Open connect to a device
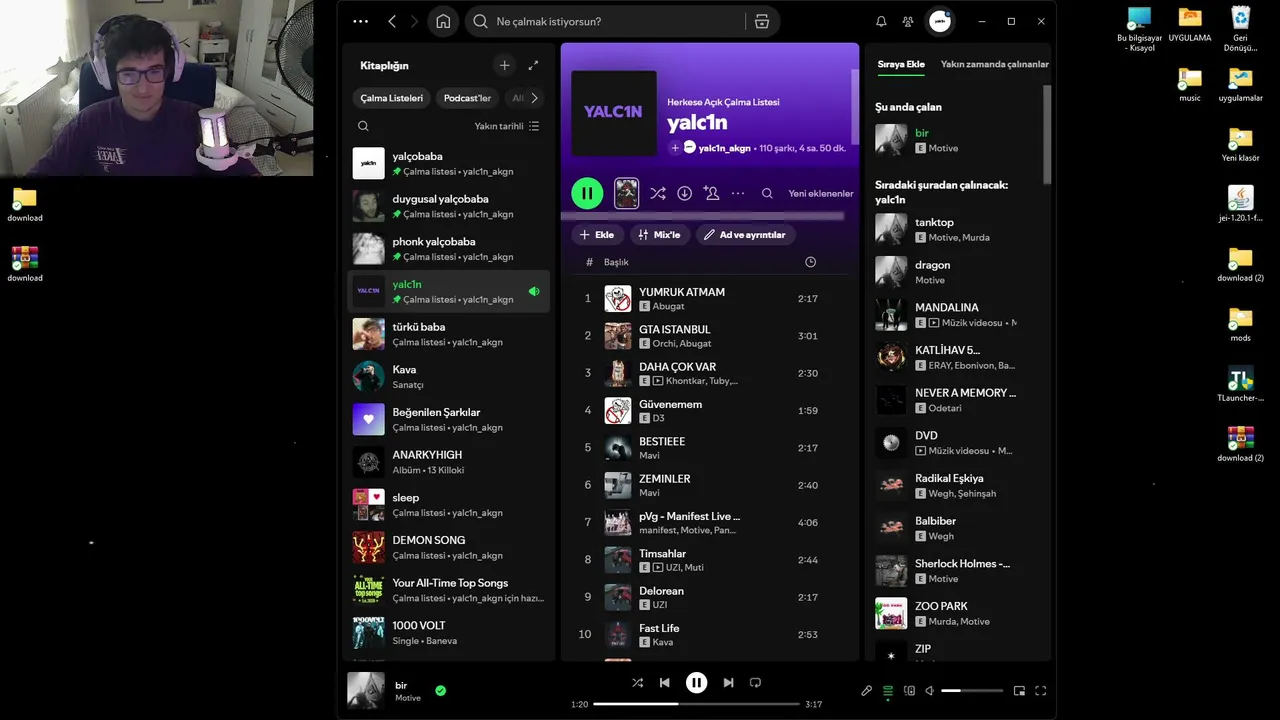The image size is (1280, 720). point(909,690)
